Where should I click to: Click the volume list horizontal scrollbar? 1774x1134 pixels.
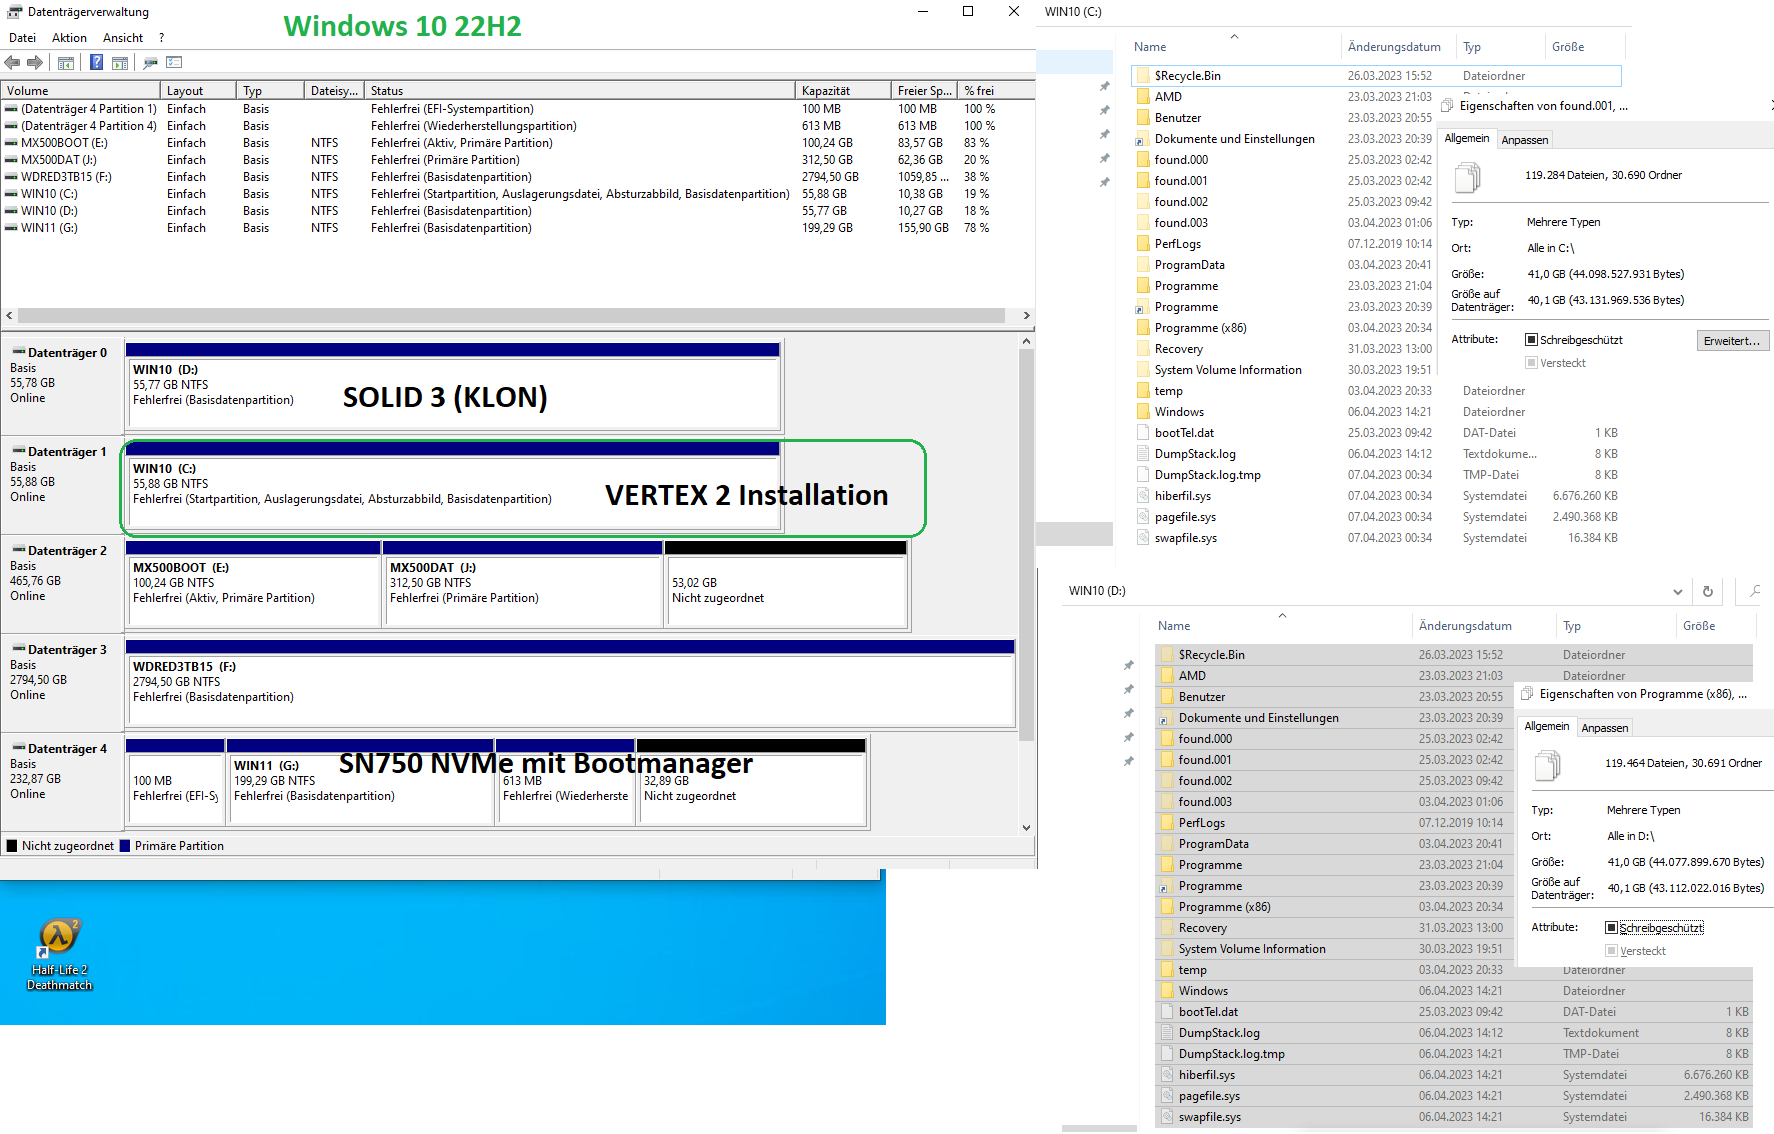click(x=511, y=315)
